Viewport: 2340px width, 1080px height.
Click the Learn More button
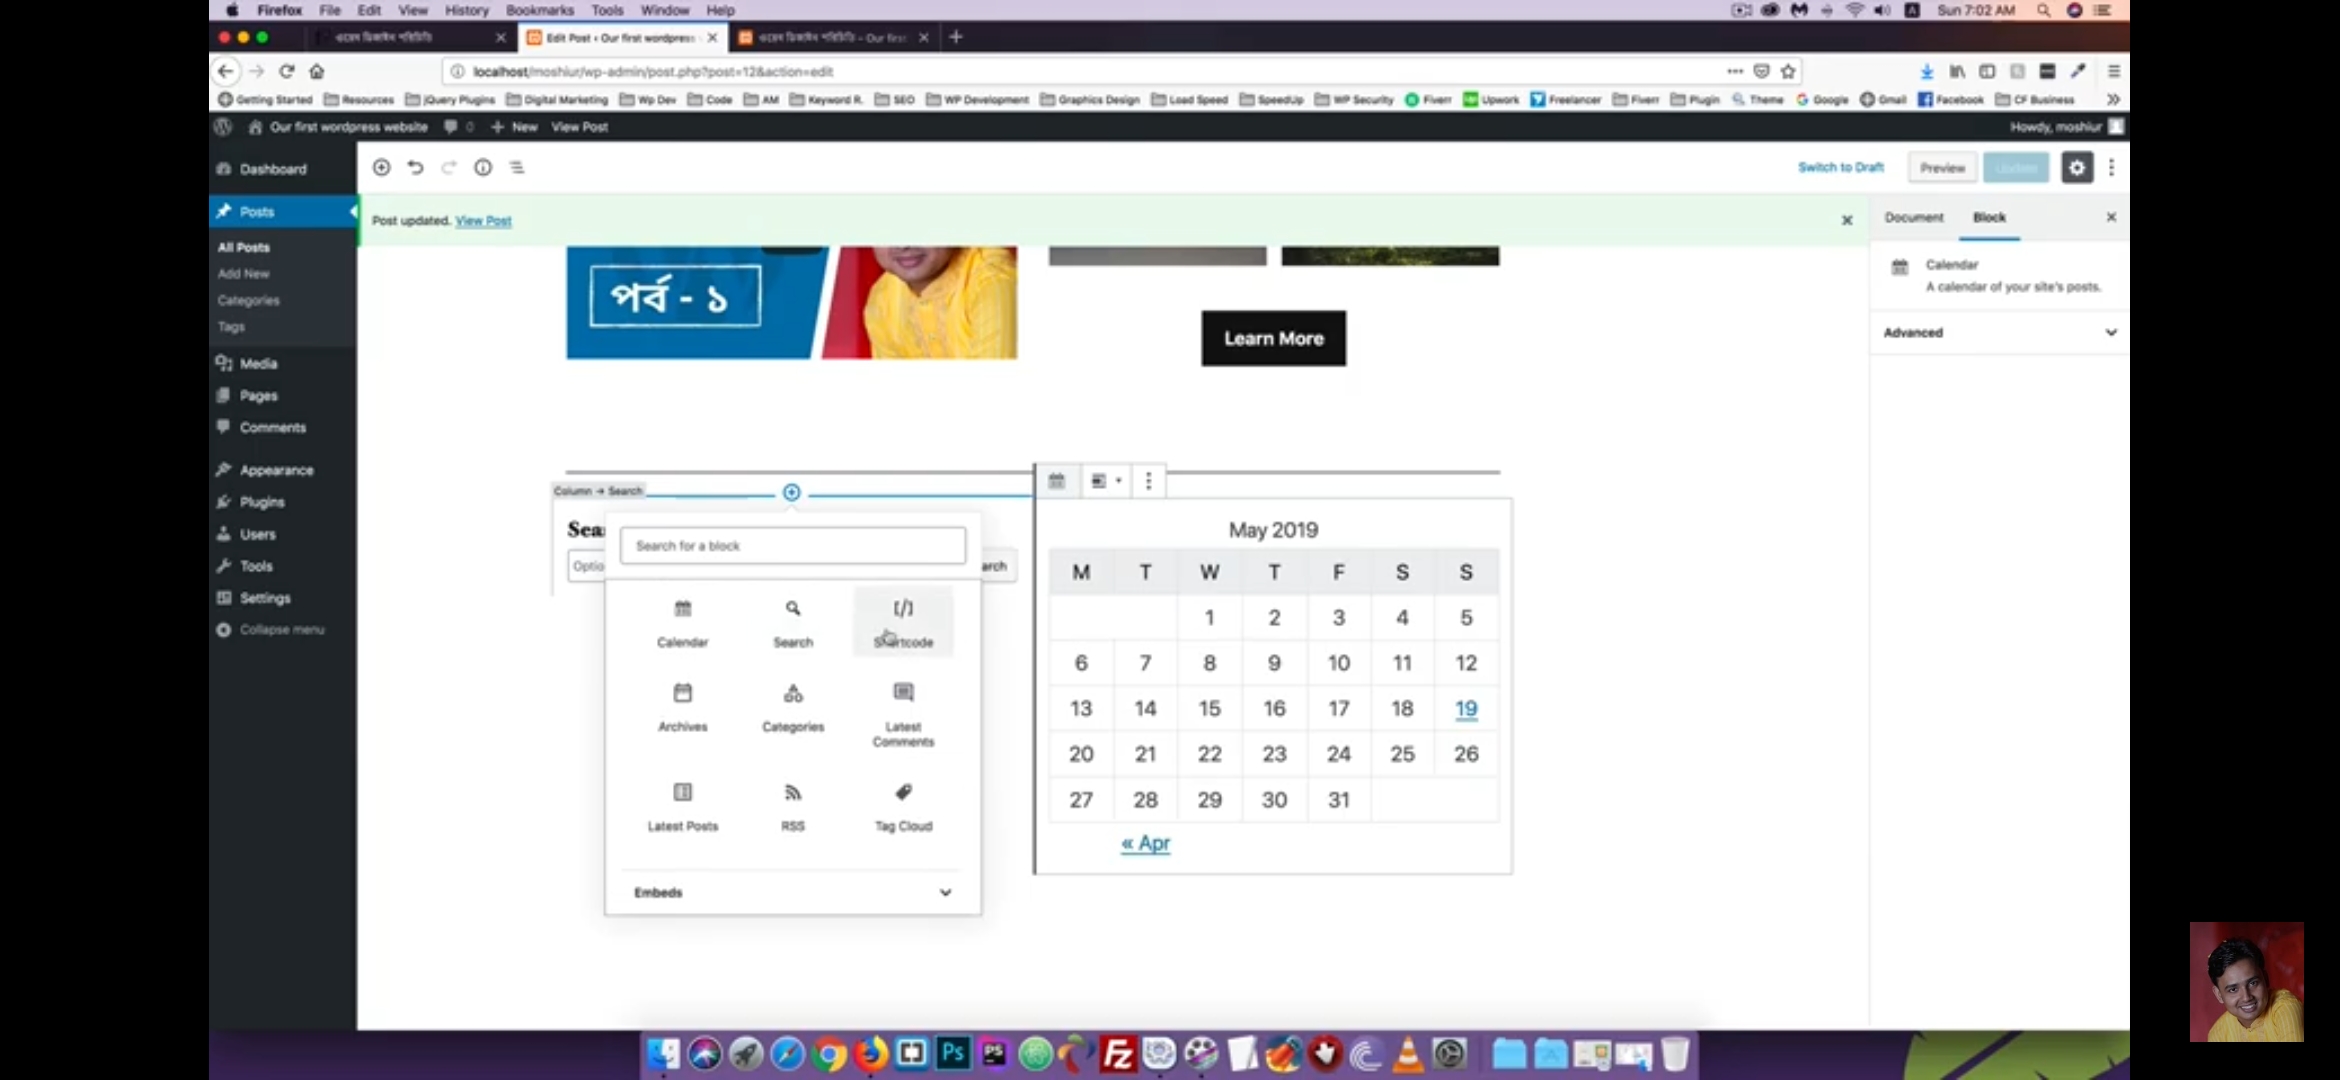[x=1273, y=338]
